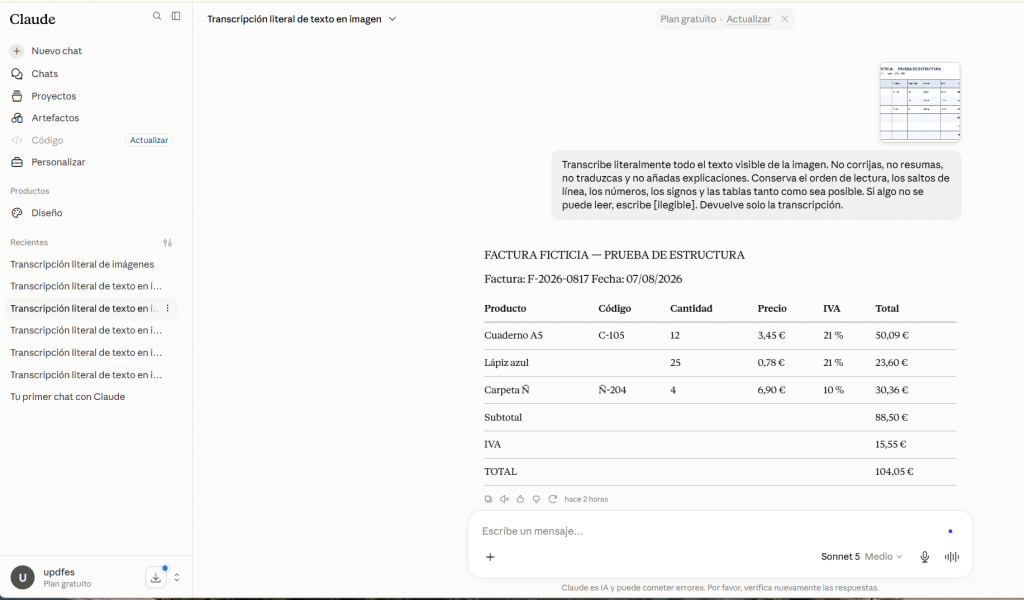
Task: Copy the response with the copy icon
Action: tap(488, 499)
